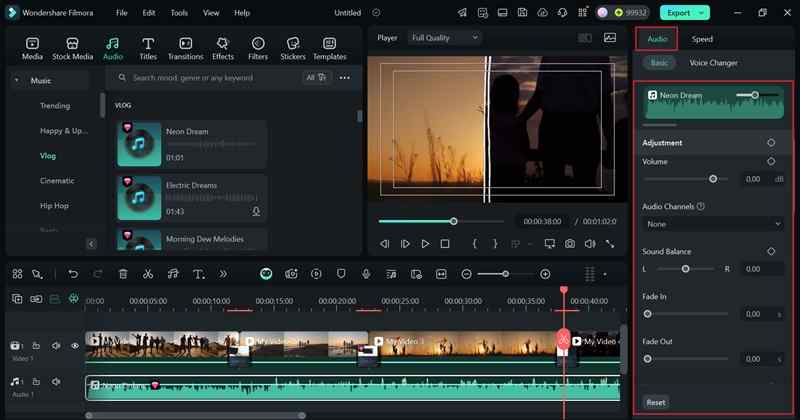Viewport: 800px width, 420px height.
Task: Open the Media tab
Action: tap(32, 49)
